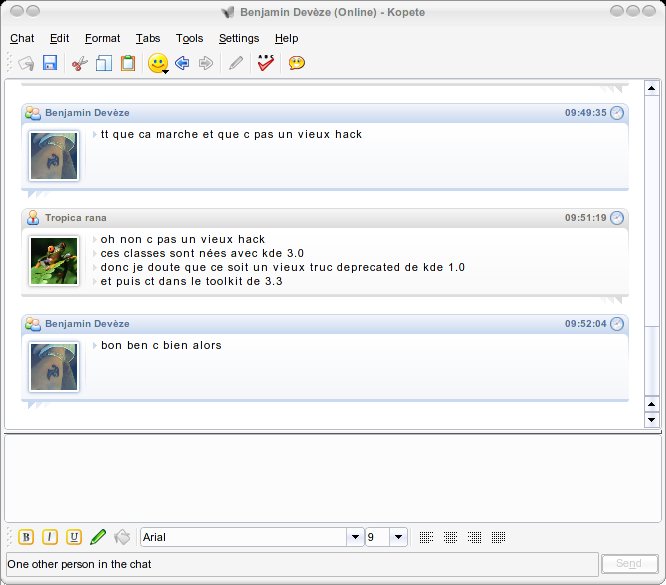Image resolution: width=666 pixels, height=585 pixels.
Task: Open the Help menu
Action: (286, 38)
